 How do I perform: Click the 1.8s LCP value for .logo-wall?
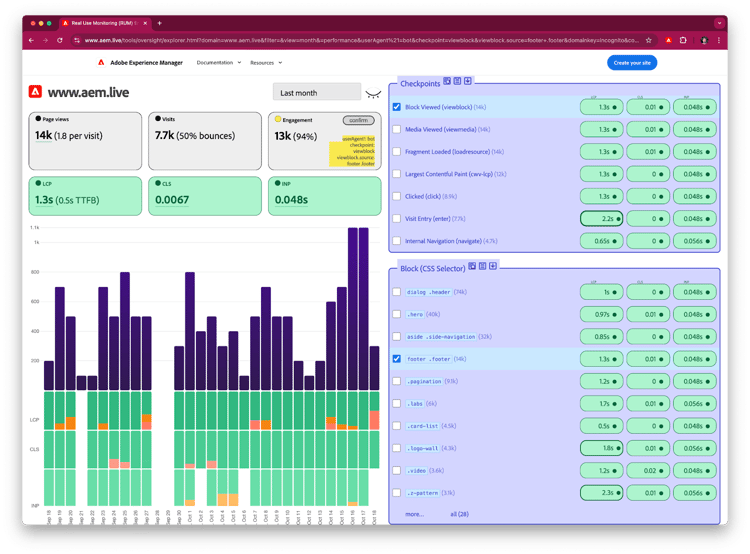coord(601,448)
